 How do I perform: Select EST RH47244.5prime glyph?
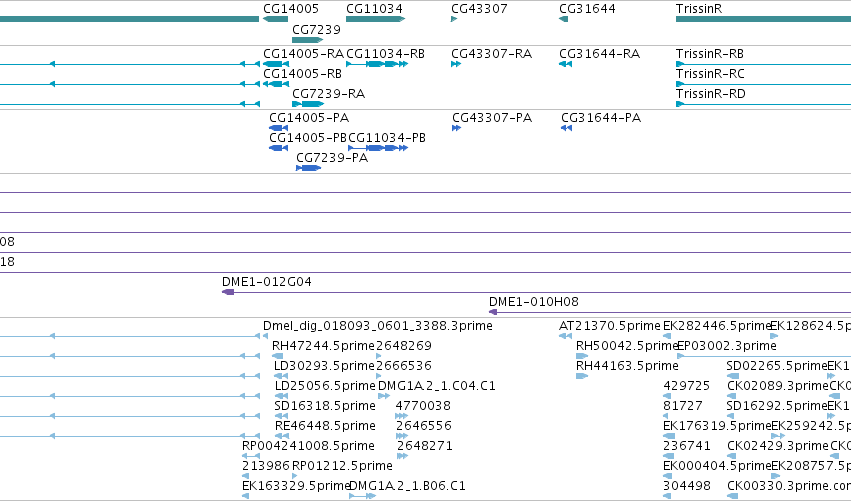click(x=277, y=356)
